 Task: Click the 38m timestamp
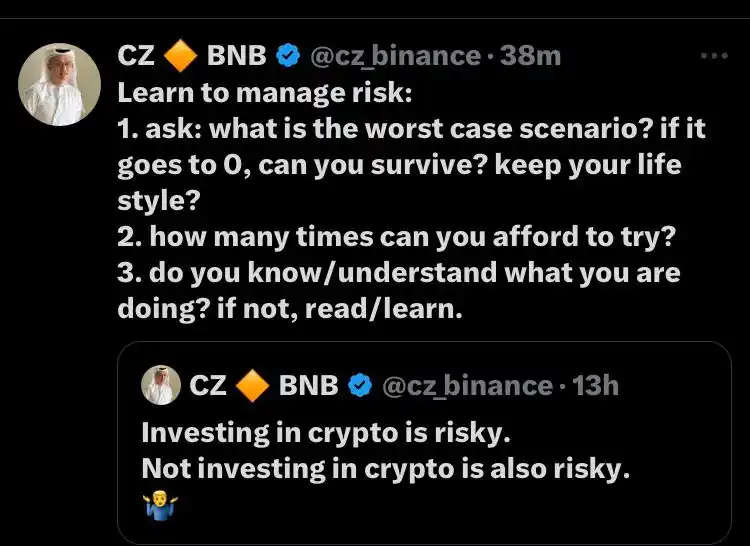[530, 56]
